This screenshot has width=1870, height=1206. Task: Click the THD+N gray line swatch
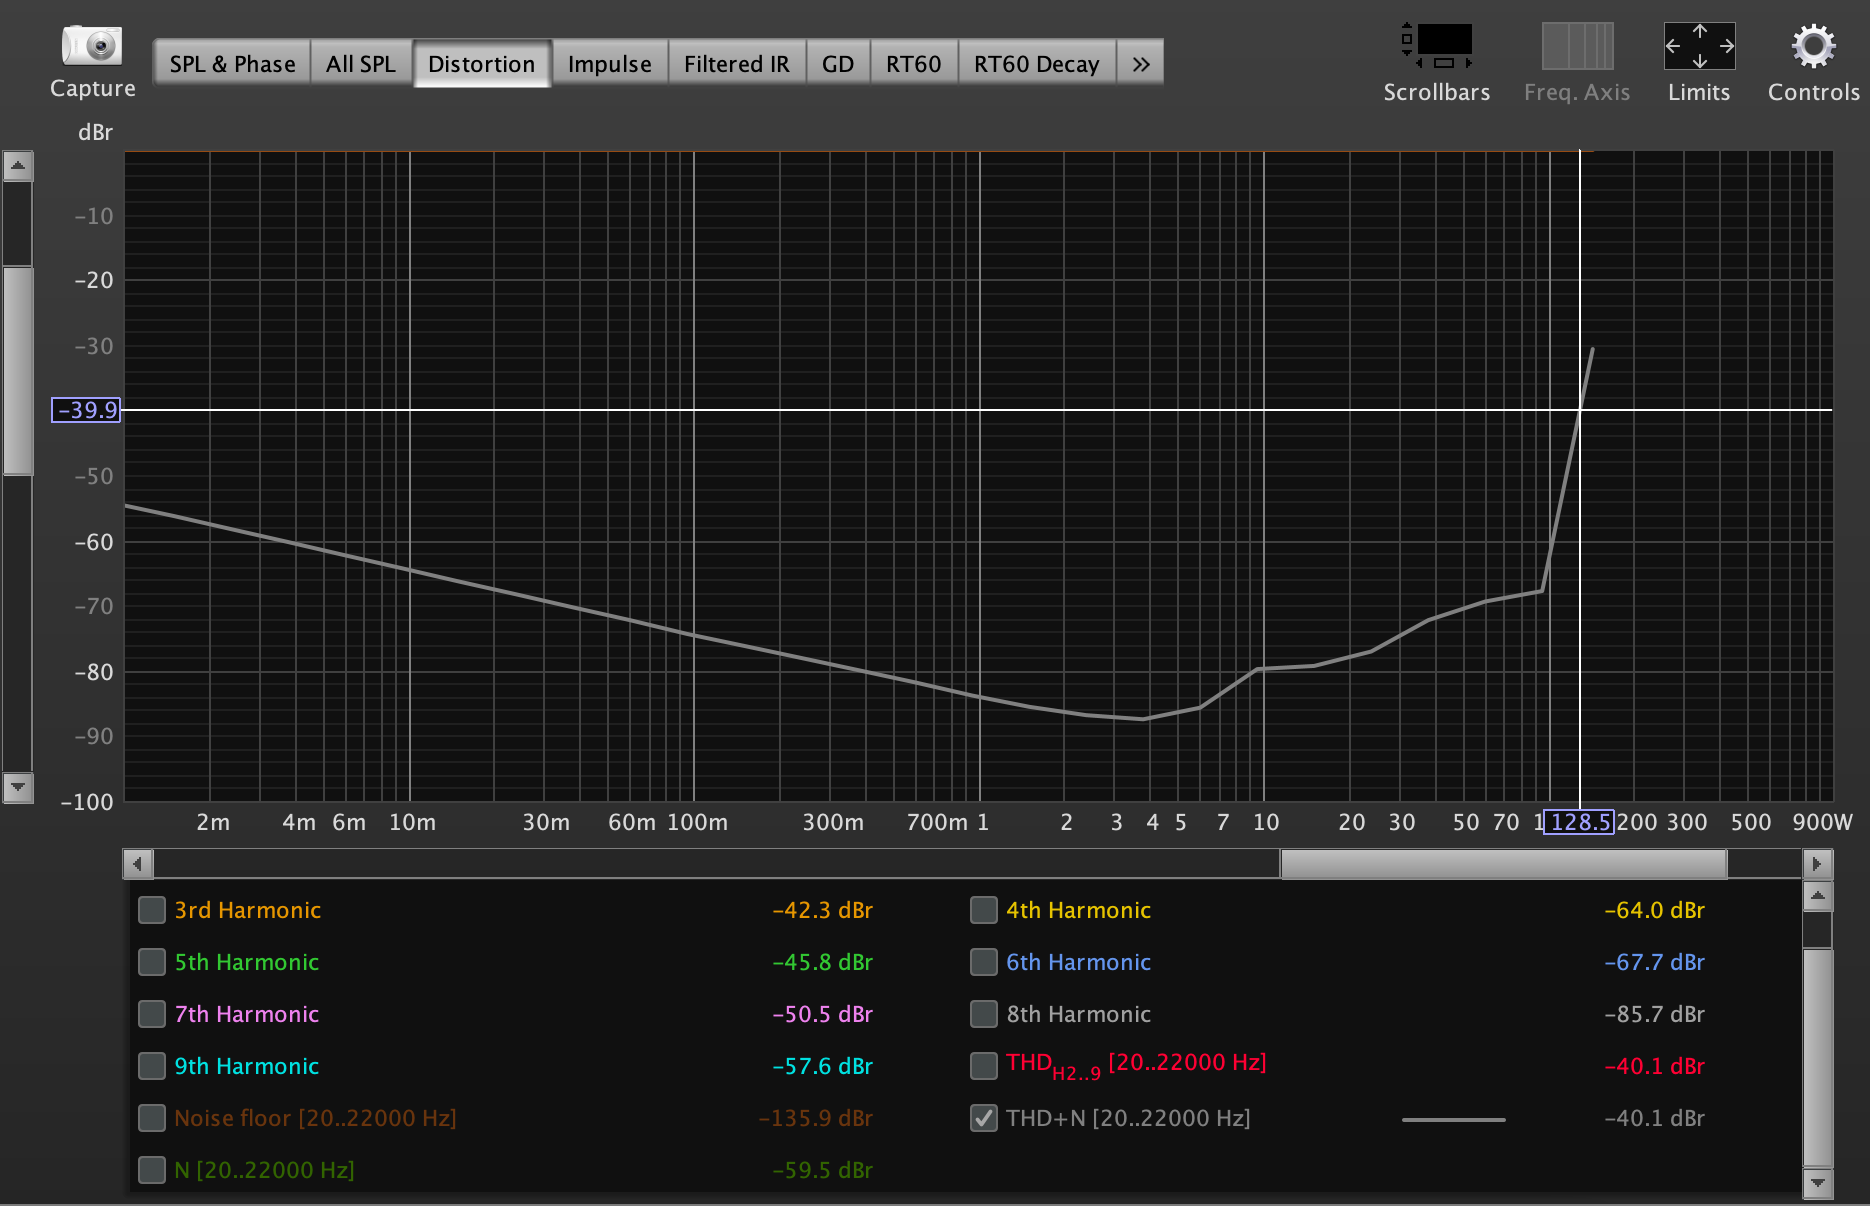coord(1453,1119)
